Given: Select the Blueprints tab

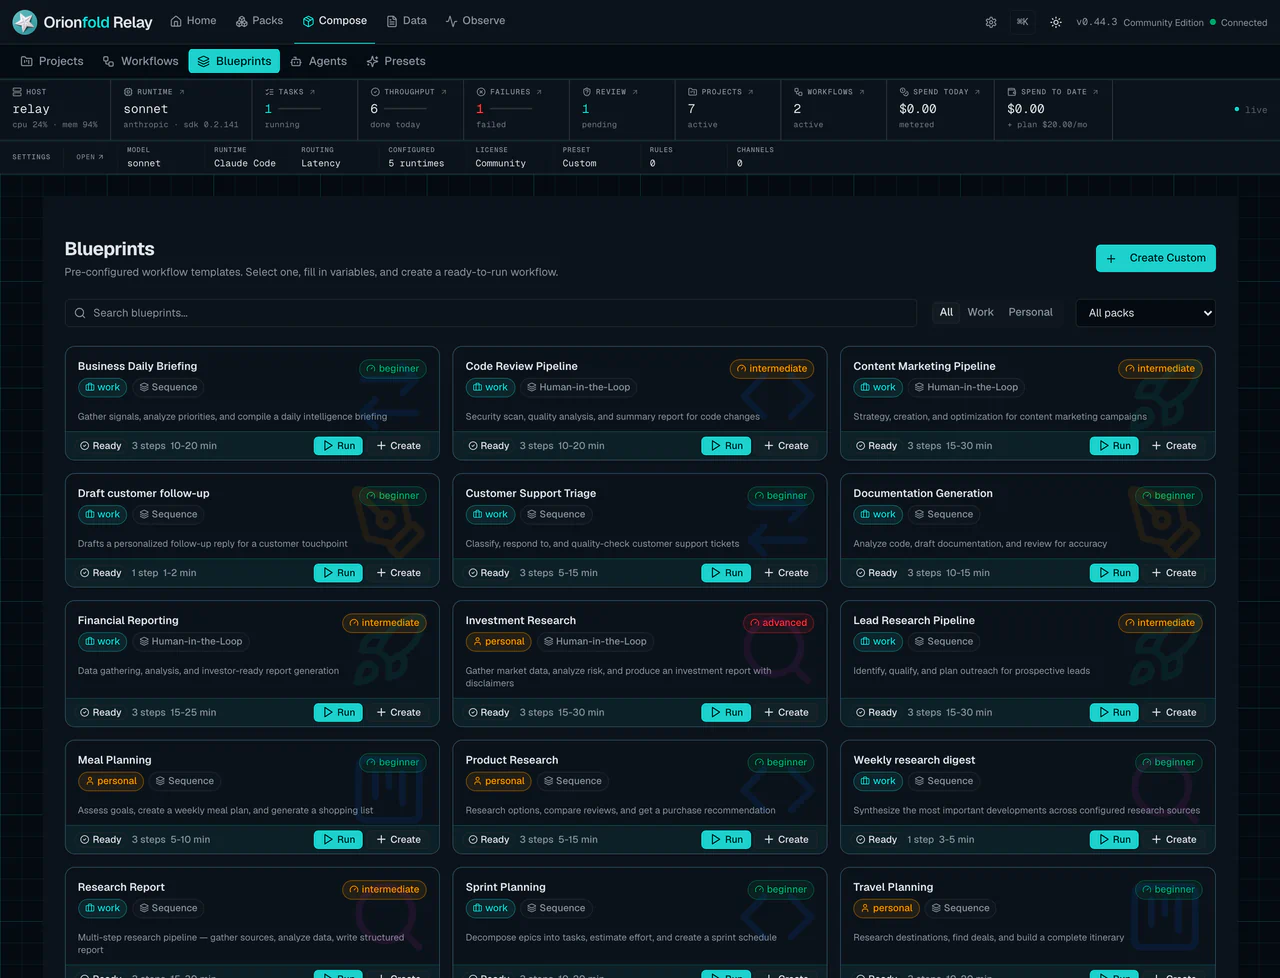Looking at the screenshot, I should tap(234, 61).
